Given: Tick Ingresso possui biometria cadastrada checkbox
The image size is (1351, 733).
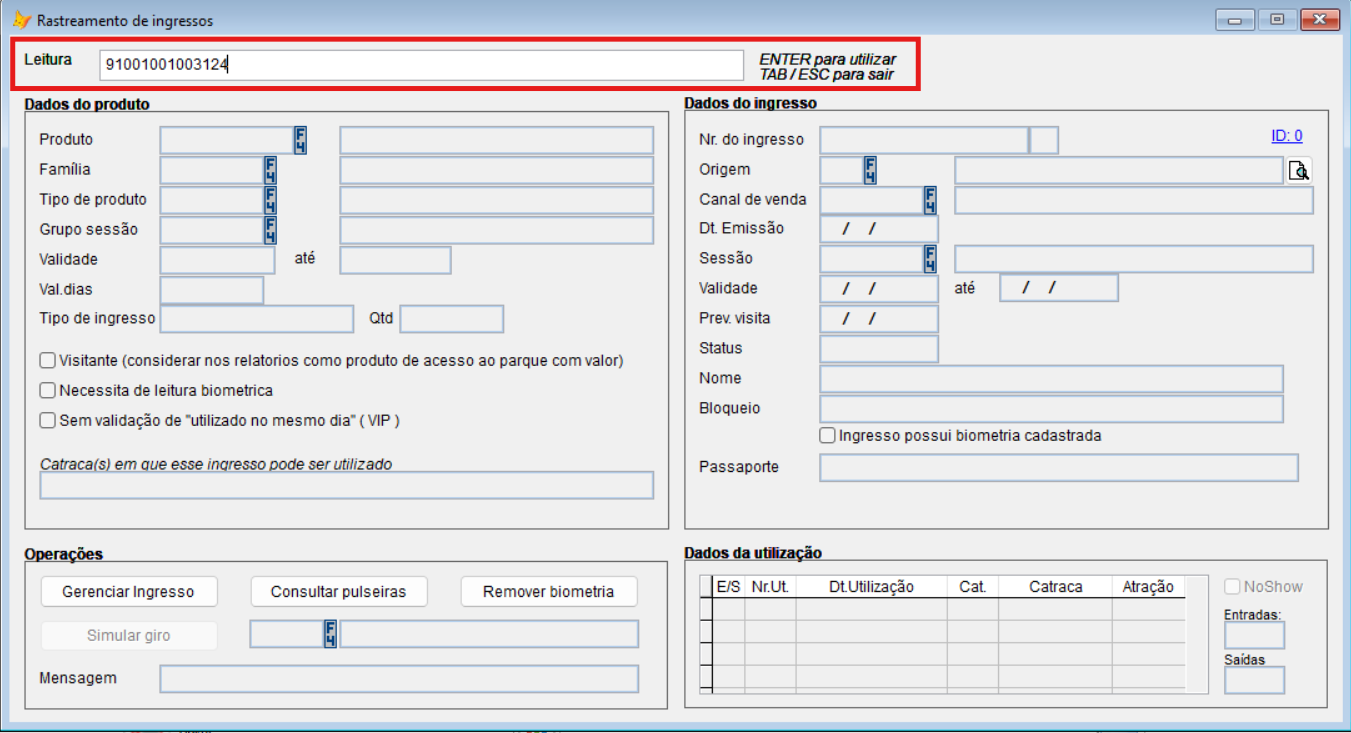Looking at the screenshot, I should [x=827, y=436].
